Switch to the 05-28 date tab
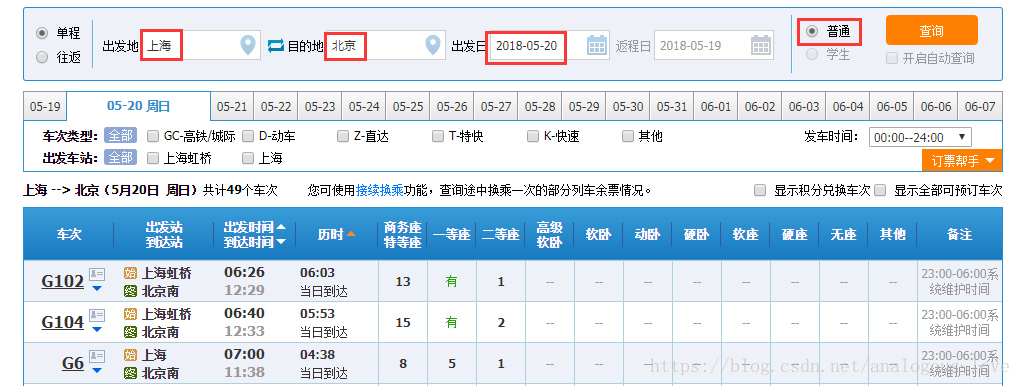1022x386 pixels. [540, 106]
